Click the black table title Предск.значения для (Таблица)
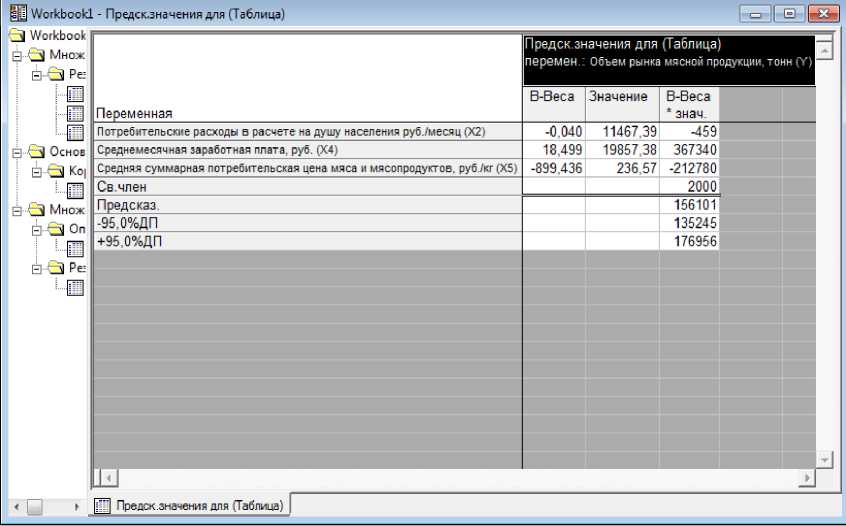The width and height of the screenshot is (846, 526). [x=669, y=60]
